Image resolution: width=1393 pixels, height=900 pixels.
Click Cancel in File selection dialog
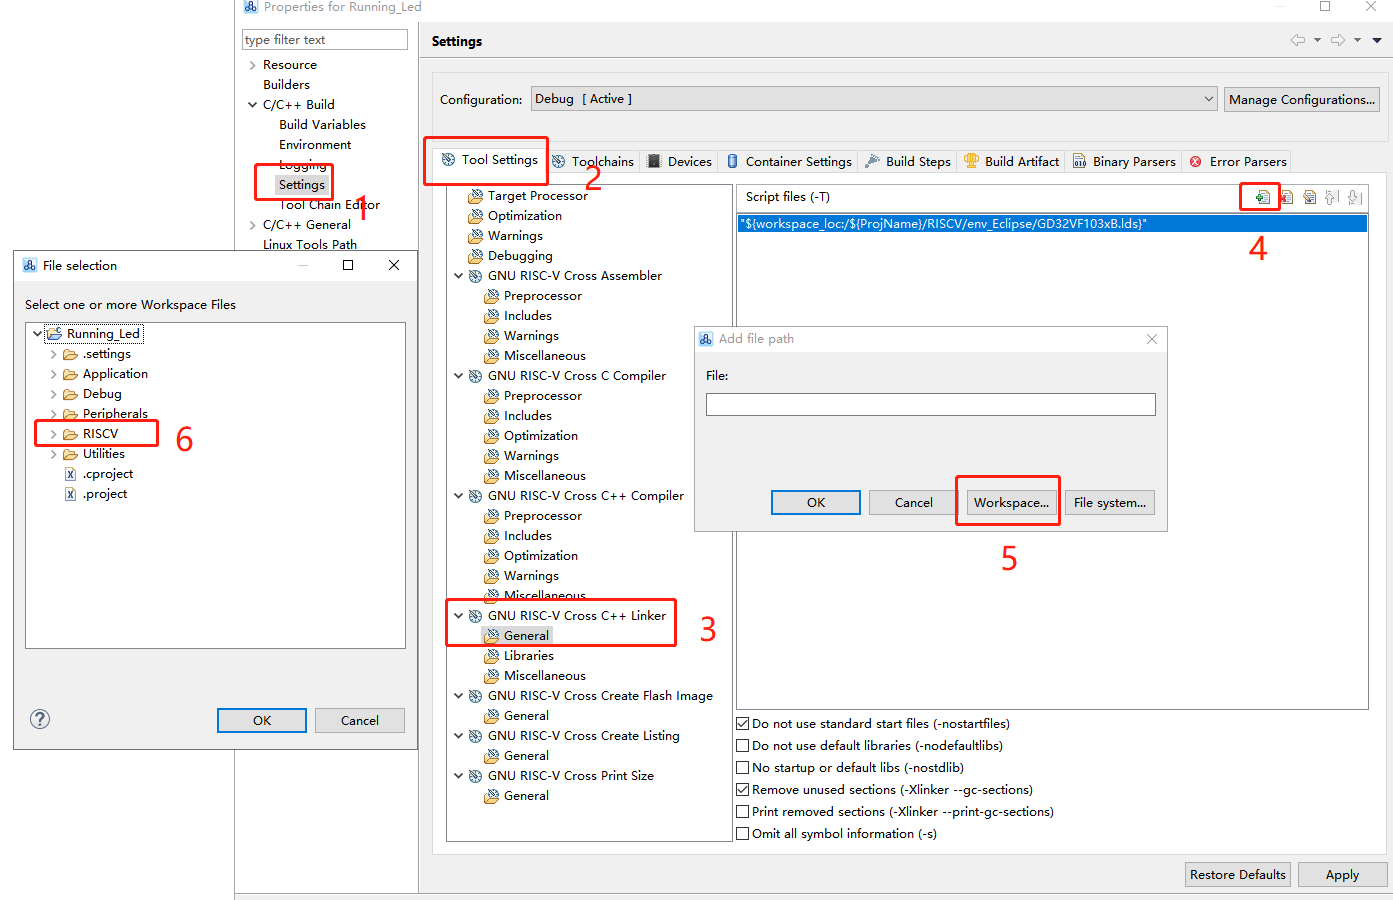(360, 720)
